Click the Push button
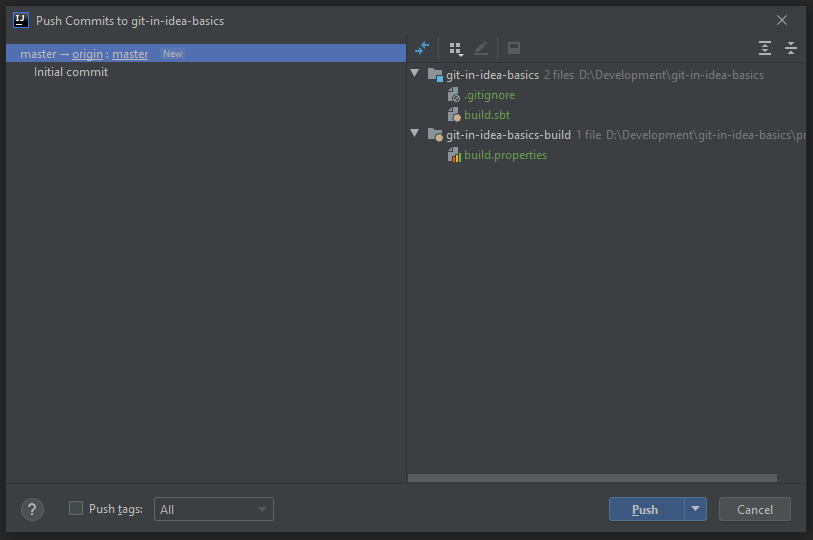Viewport: 813px width, 540px height. click(x=647, y=509)
